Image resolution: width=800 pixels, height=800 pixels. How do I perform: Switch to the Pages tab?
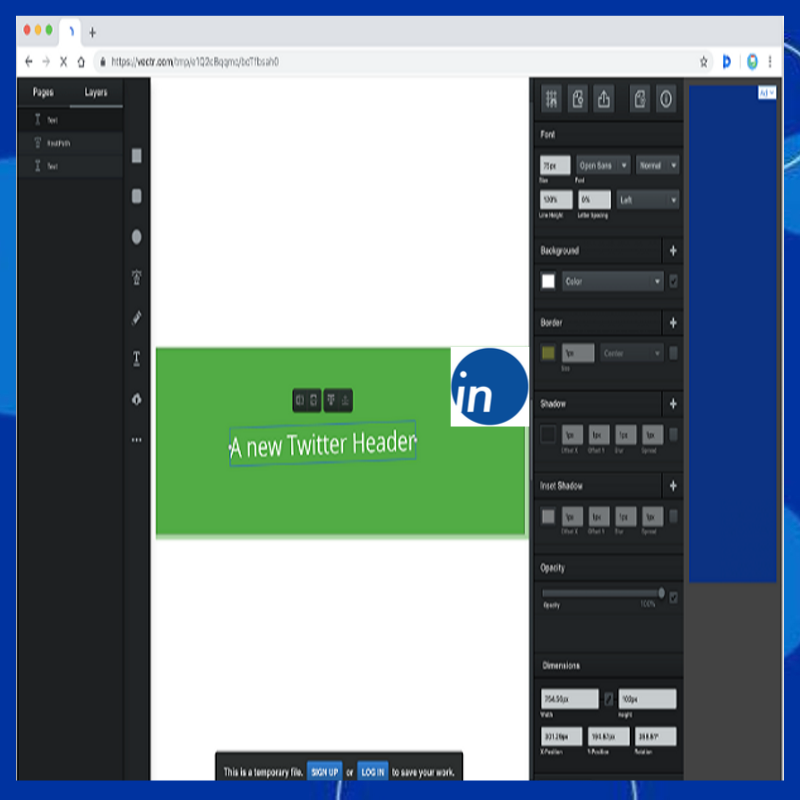click(43, 92)
